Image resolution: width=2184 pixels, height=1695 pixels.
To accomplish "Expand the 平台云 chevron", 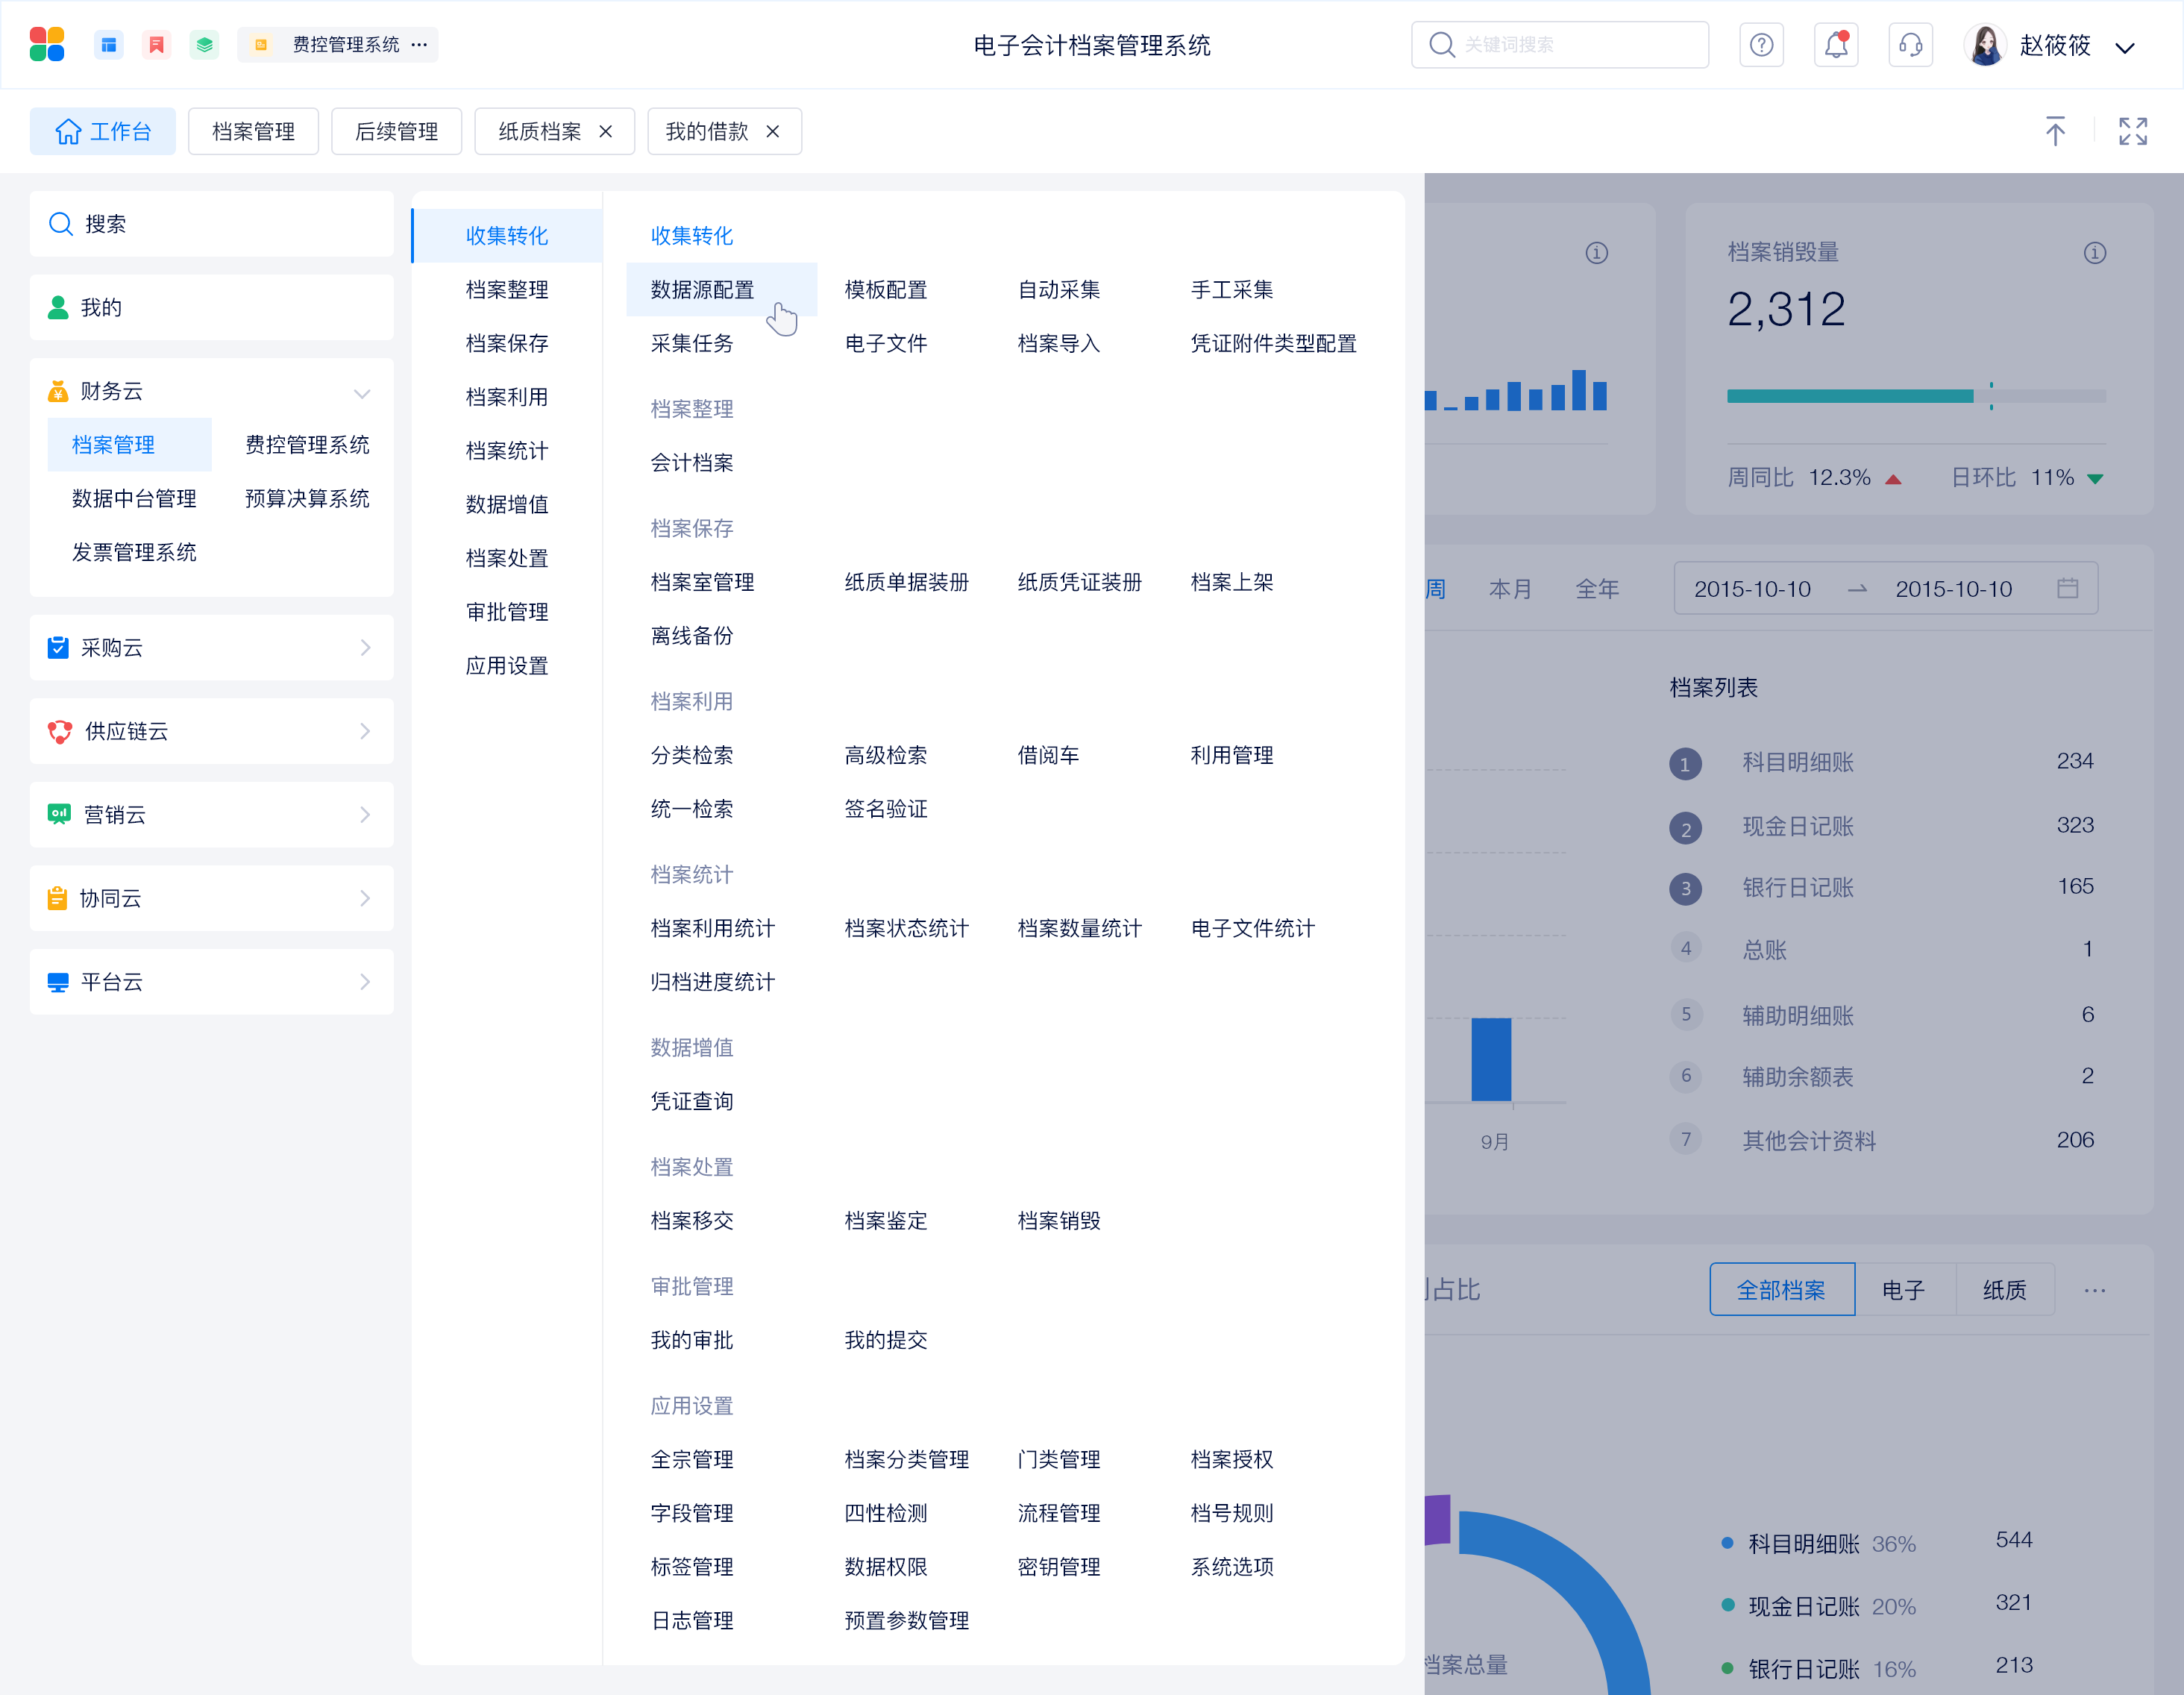I will (x=365, y=982).
